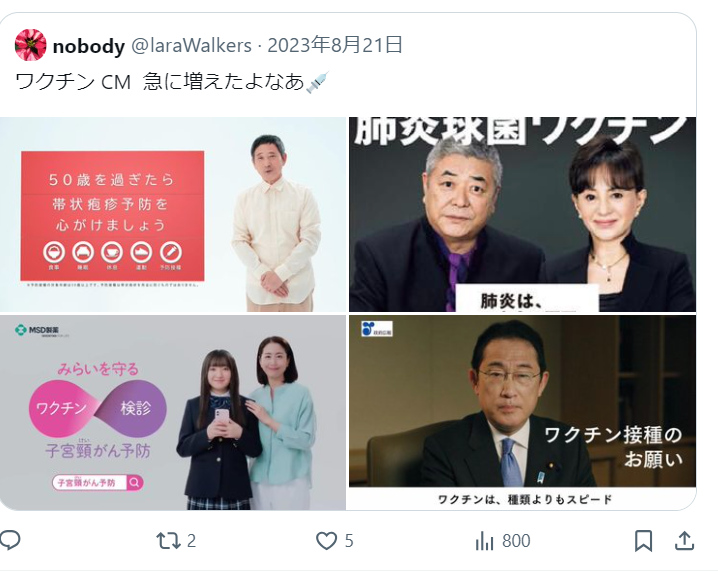Open the share upload icon

[685, 540]
